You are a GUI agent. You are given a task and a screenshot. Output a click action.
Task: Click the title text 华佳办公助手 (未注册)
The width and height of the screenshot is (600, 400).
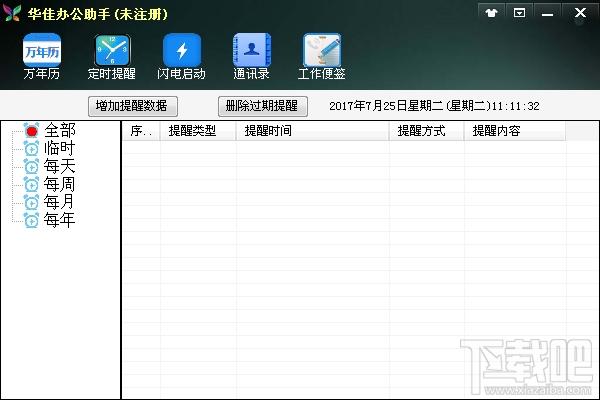point(98,14)
